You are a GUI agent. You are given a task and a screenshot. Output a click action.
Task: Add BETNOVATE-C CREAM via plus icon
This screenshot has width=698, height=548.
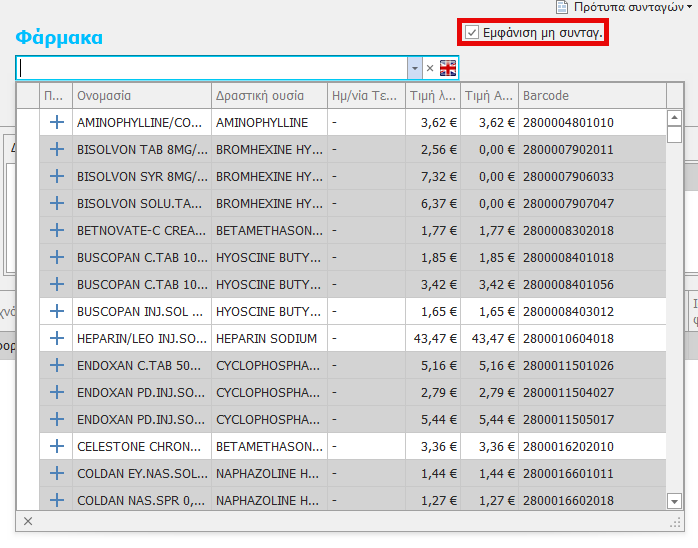56,231
